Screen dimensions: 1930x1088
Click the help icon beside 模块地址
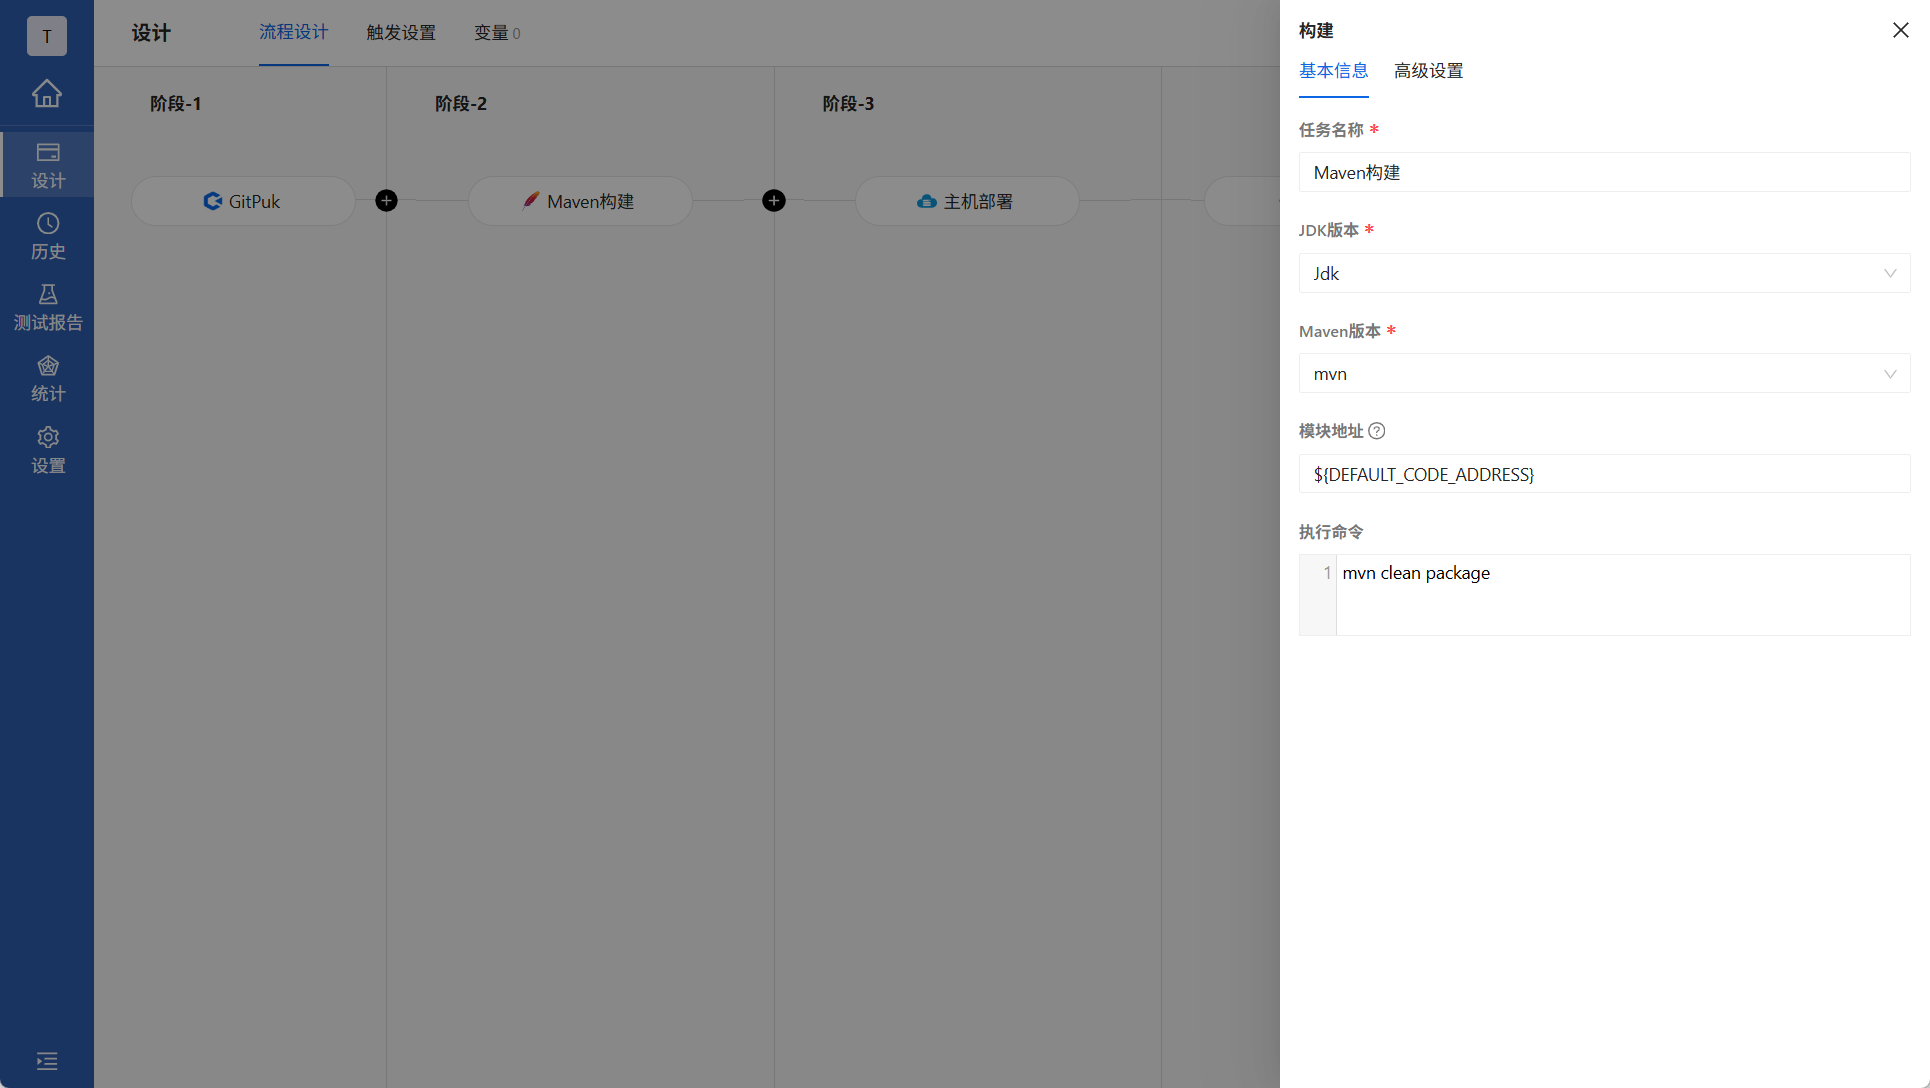1377,431
